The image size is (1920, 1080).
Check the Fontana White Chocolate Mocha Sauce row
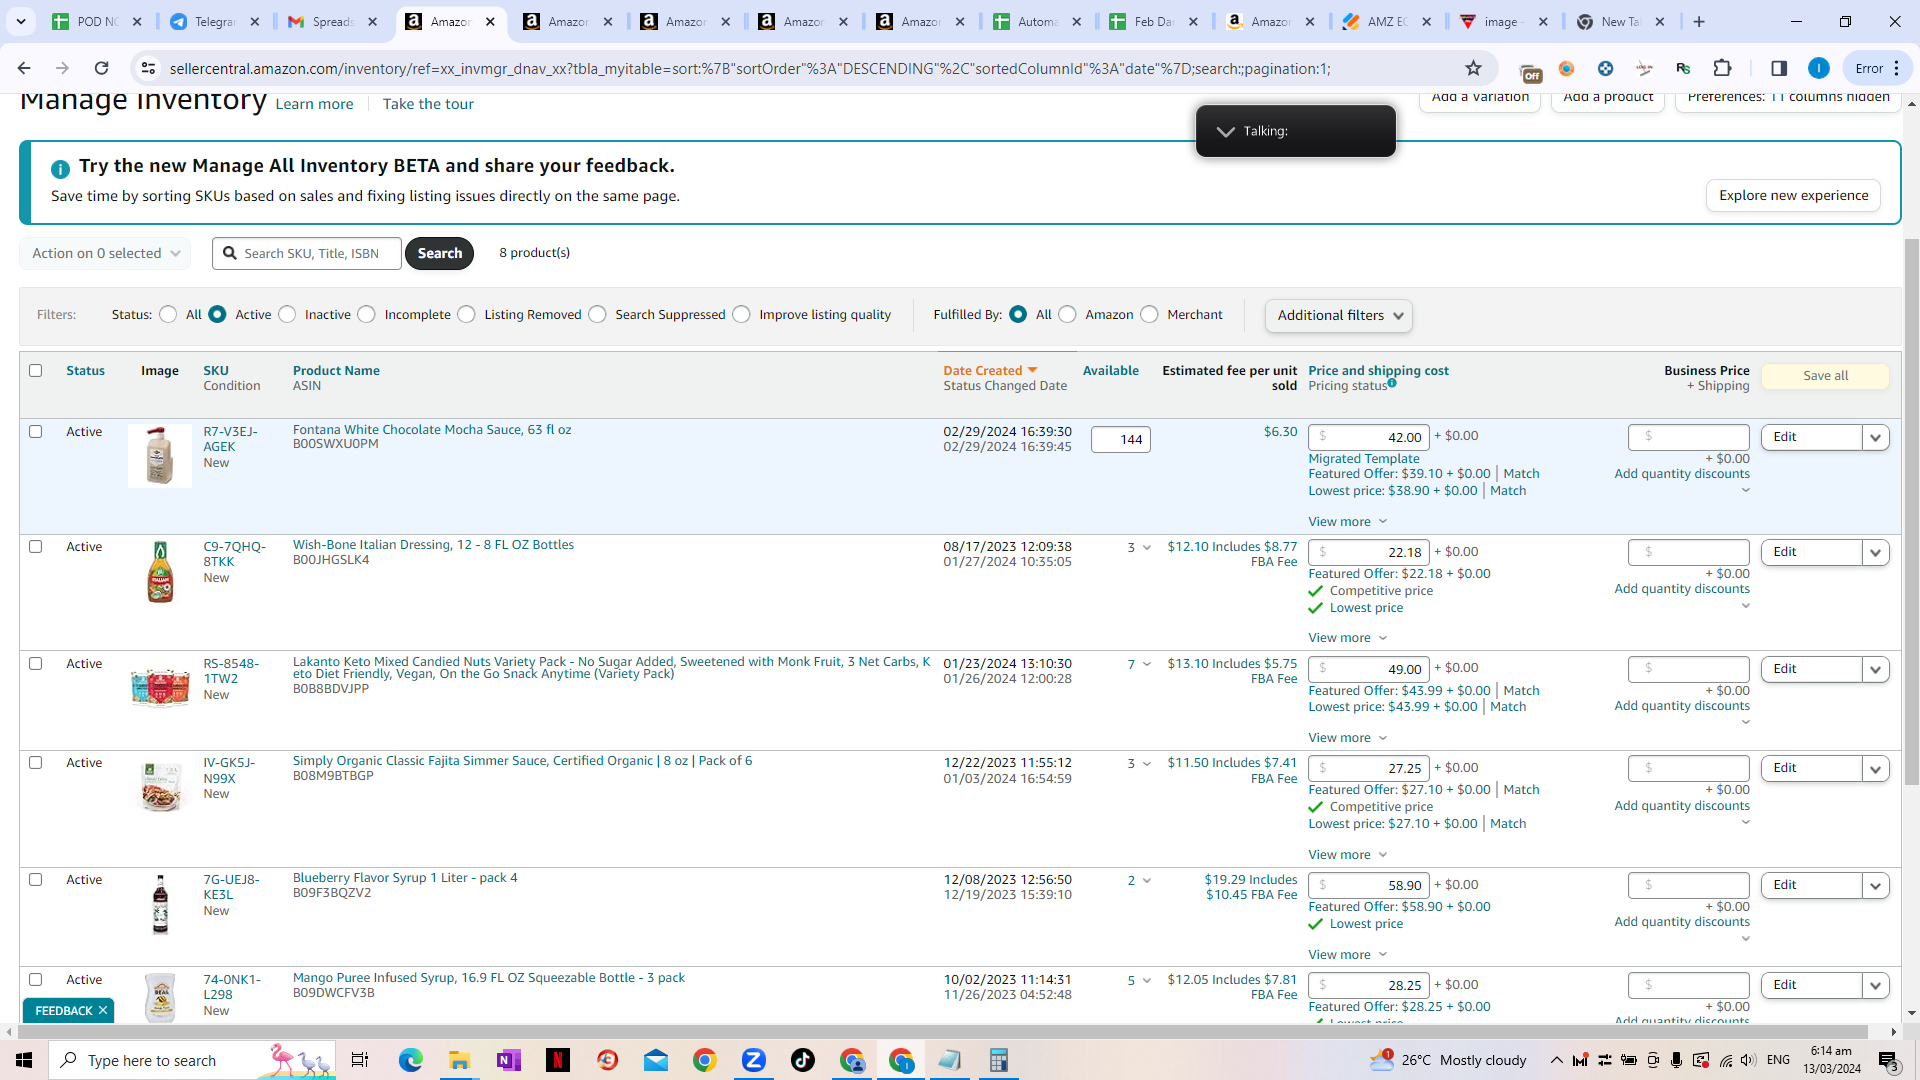tap(36, 431)
